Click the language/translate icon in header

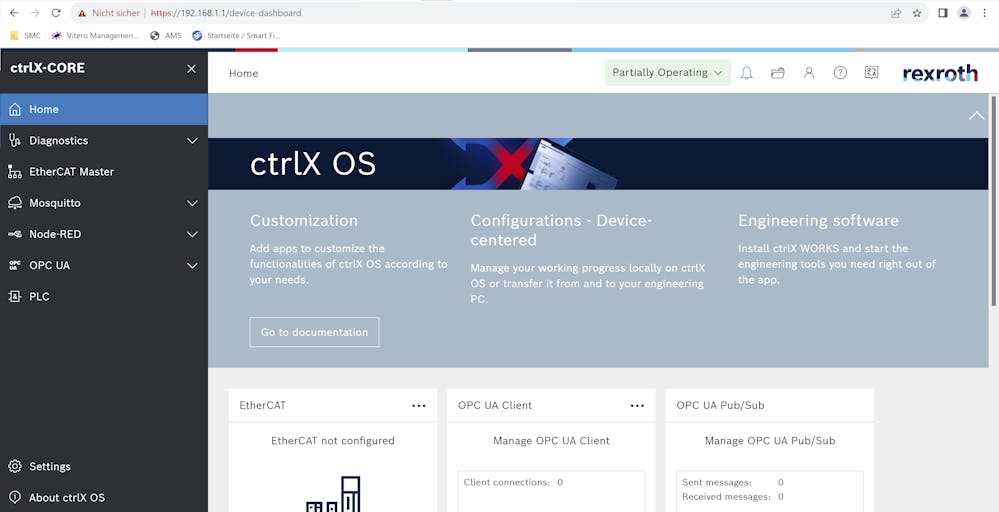coord(872,73)
